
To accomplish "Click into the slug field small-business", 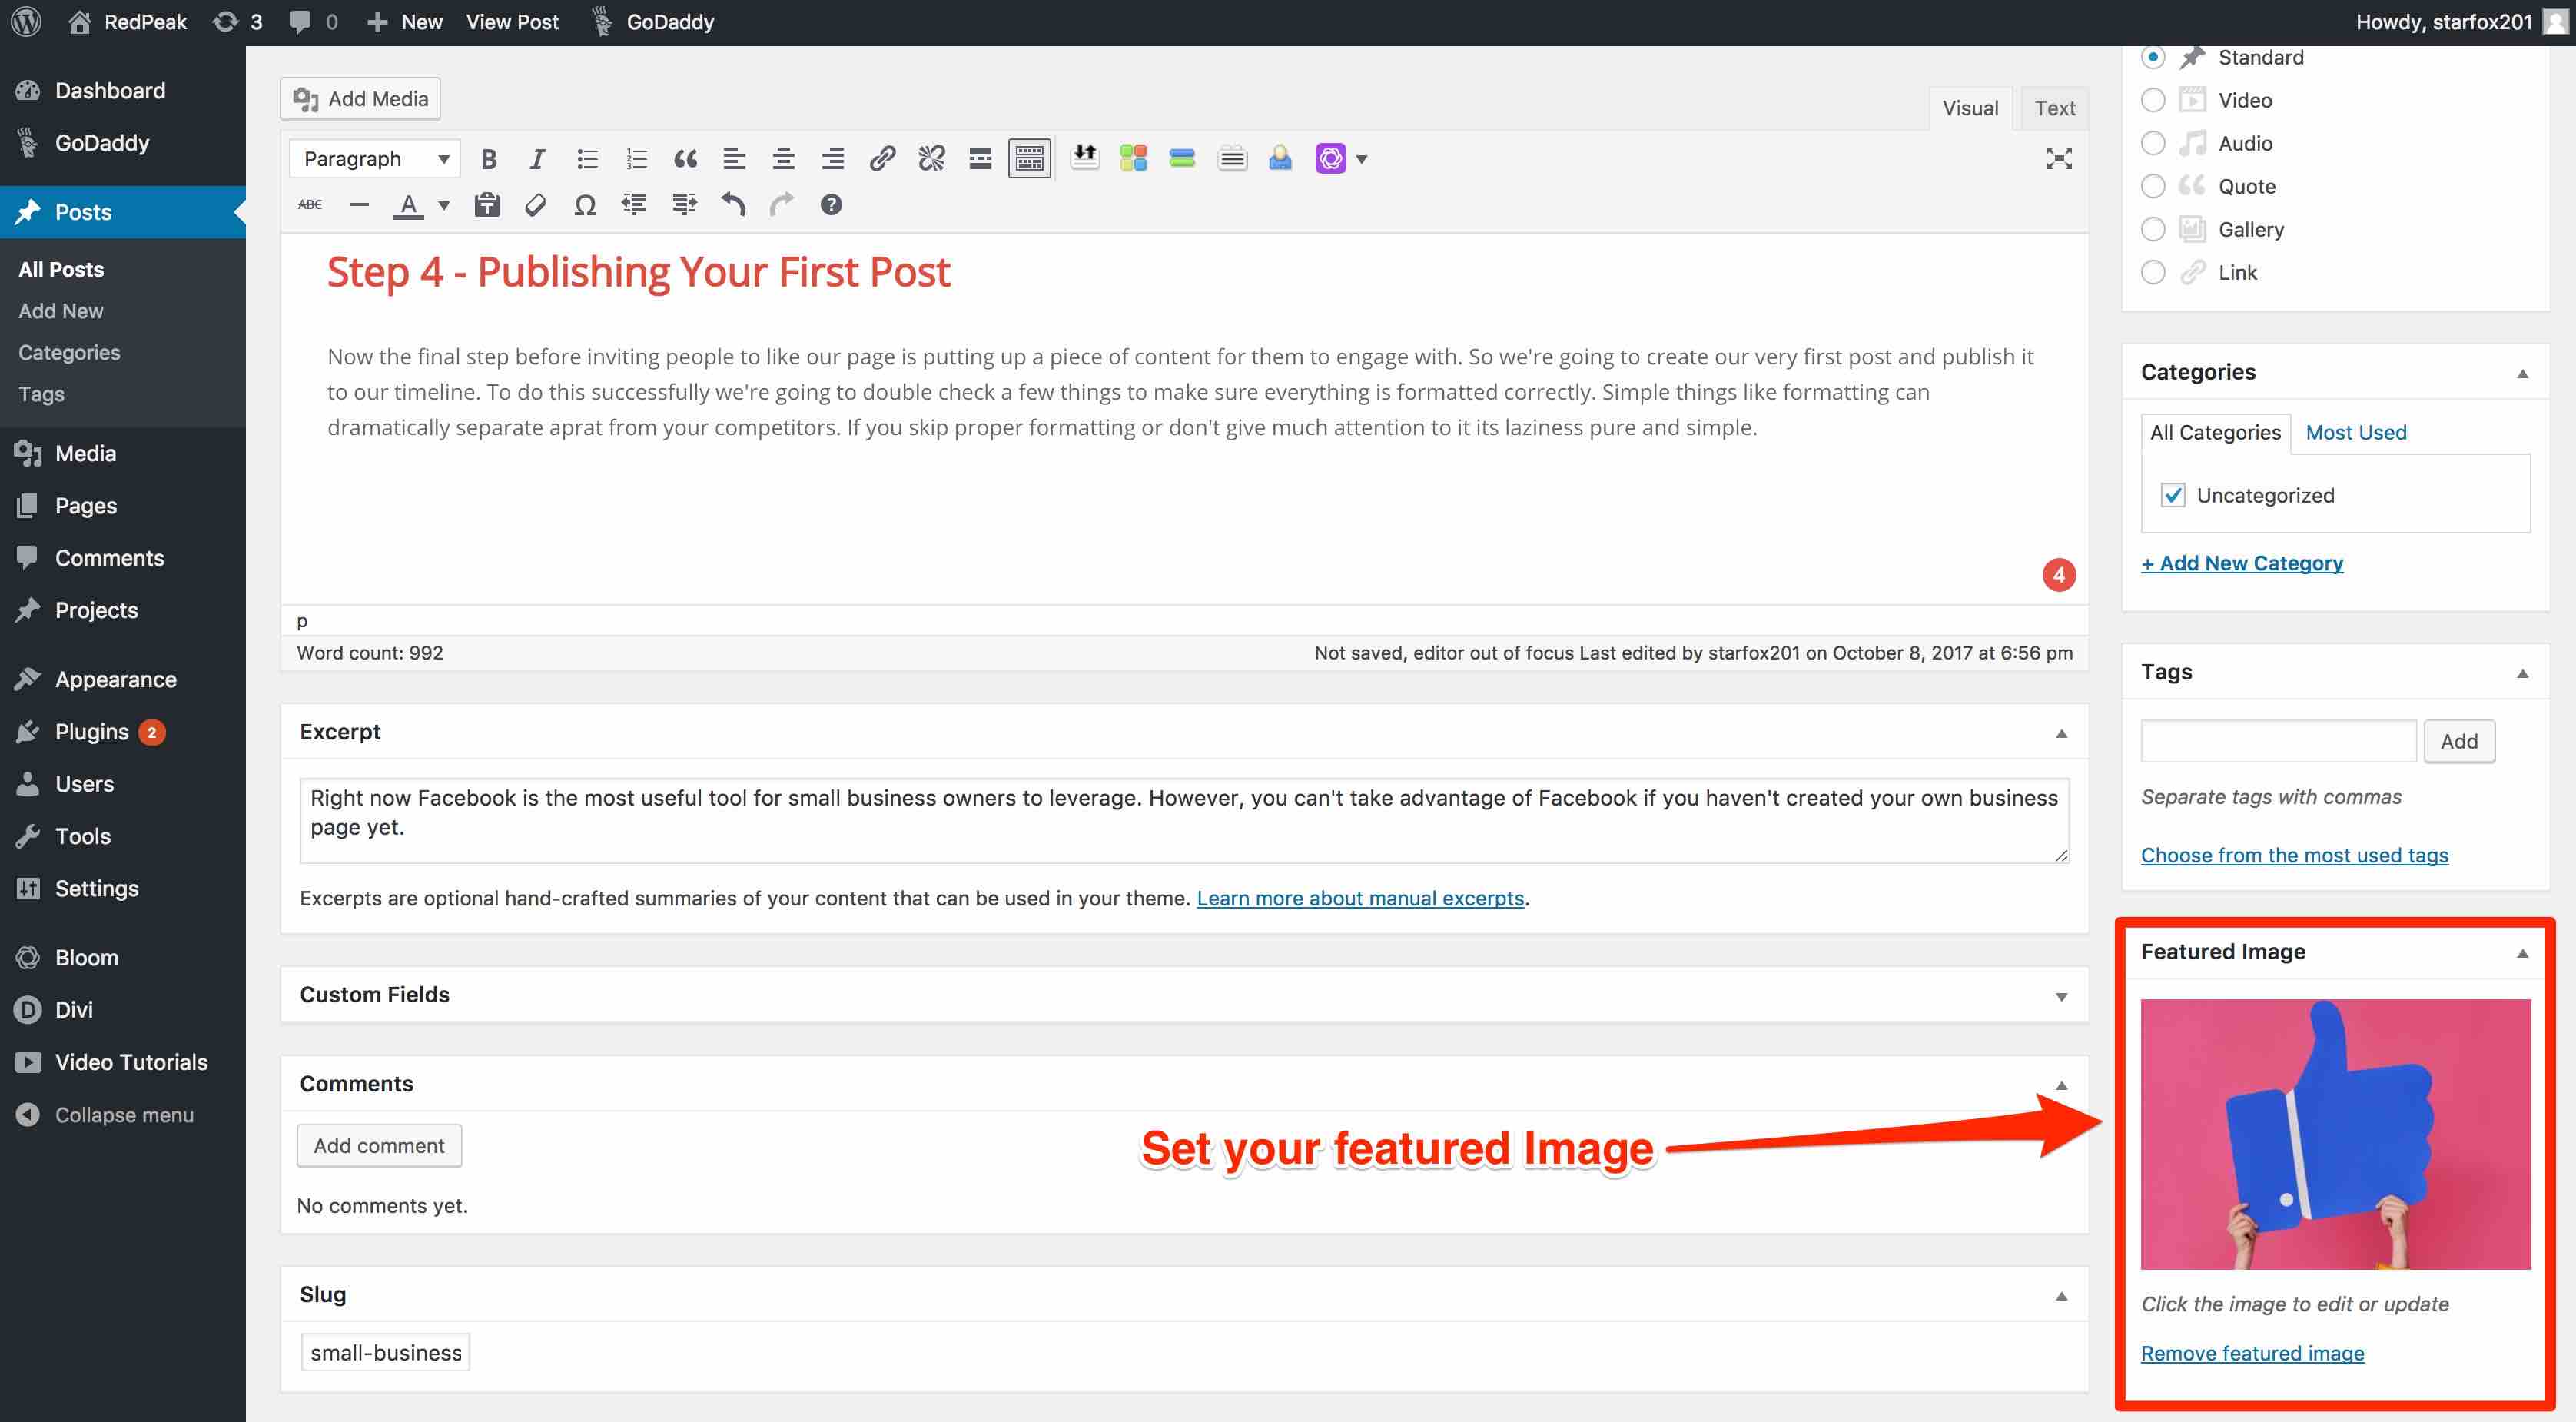I will [x=385, y=1353].
